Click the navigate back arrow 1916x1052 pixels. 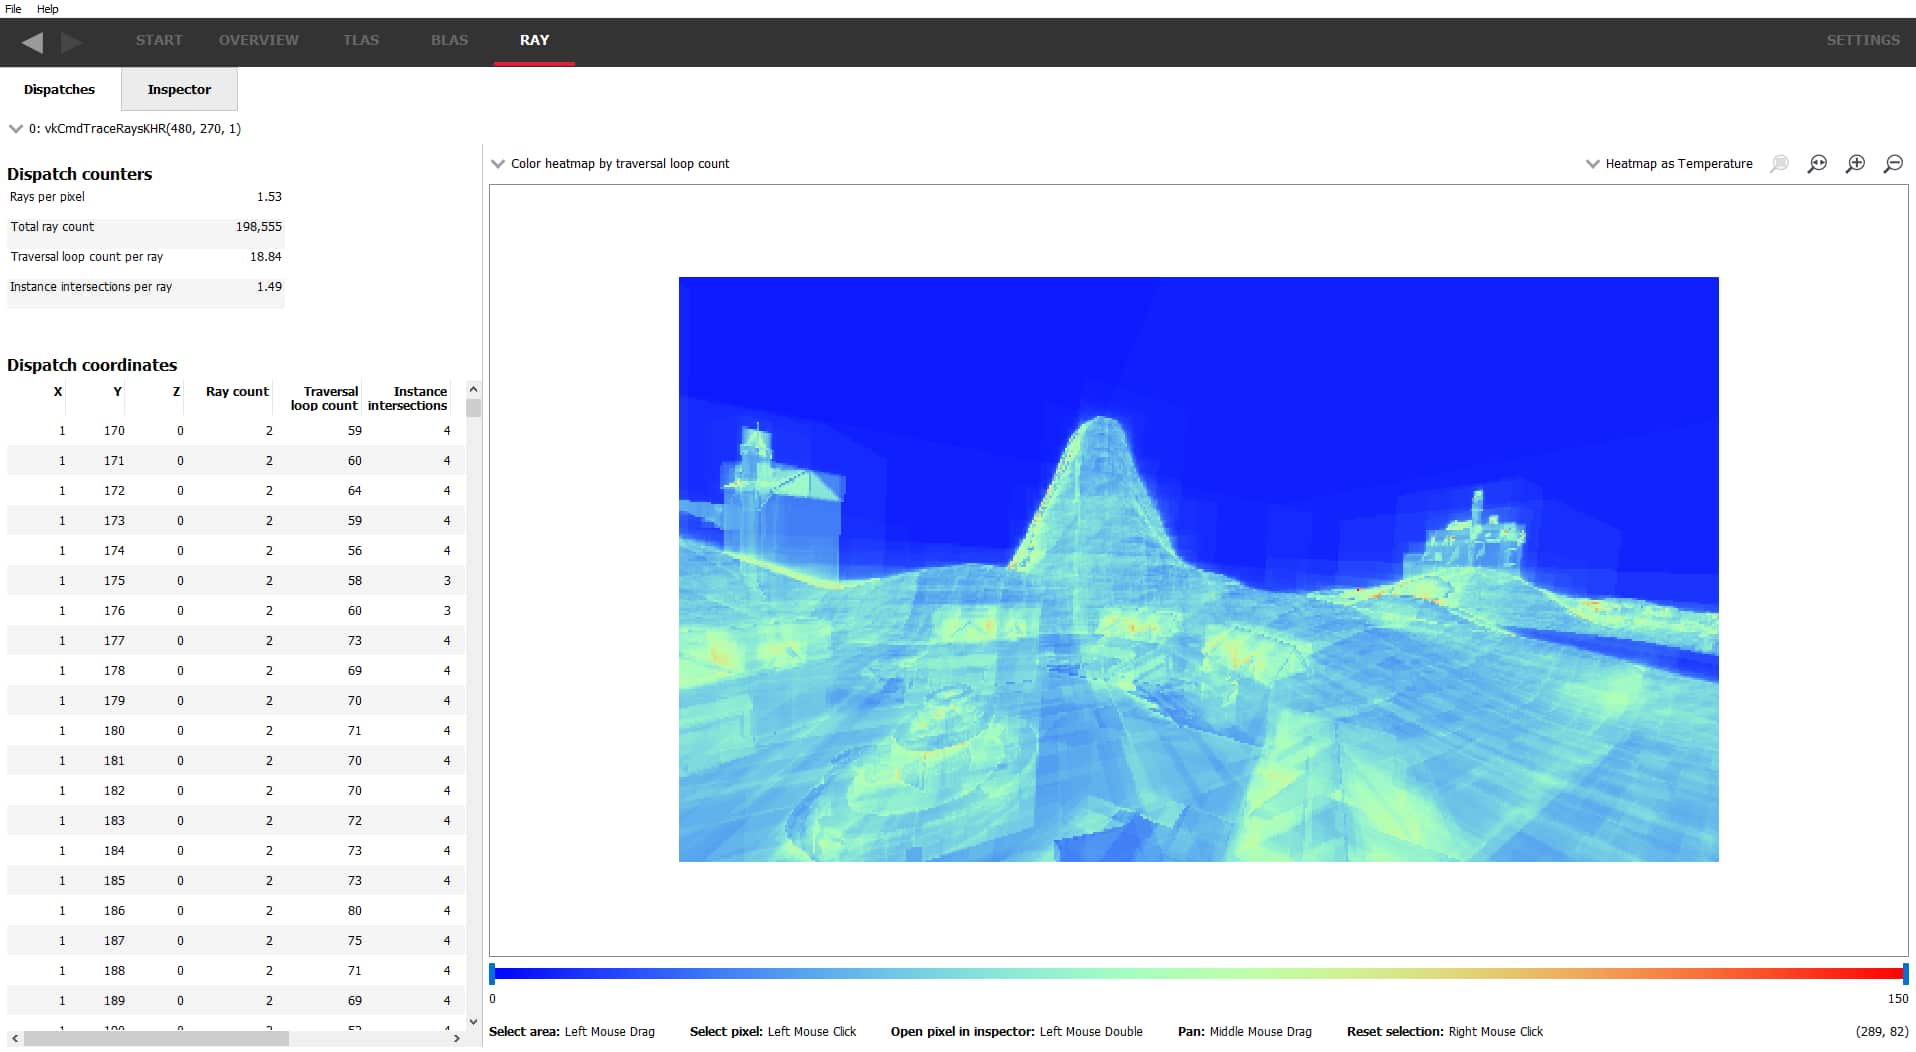32,42
